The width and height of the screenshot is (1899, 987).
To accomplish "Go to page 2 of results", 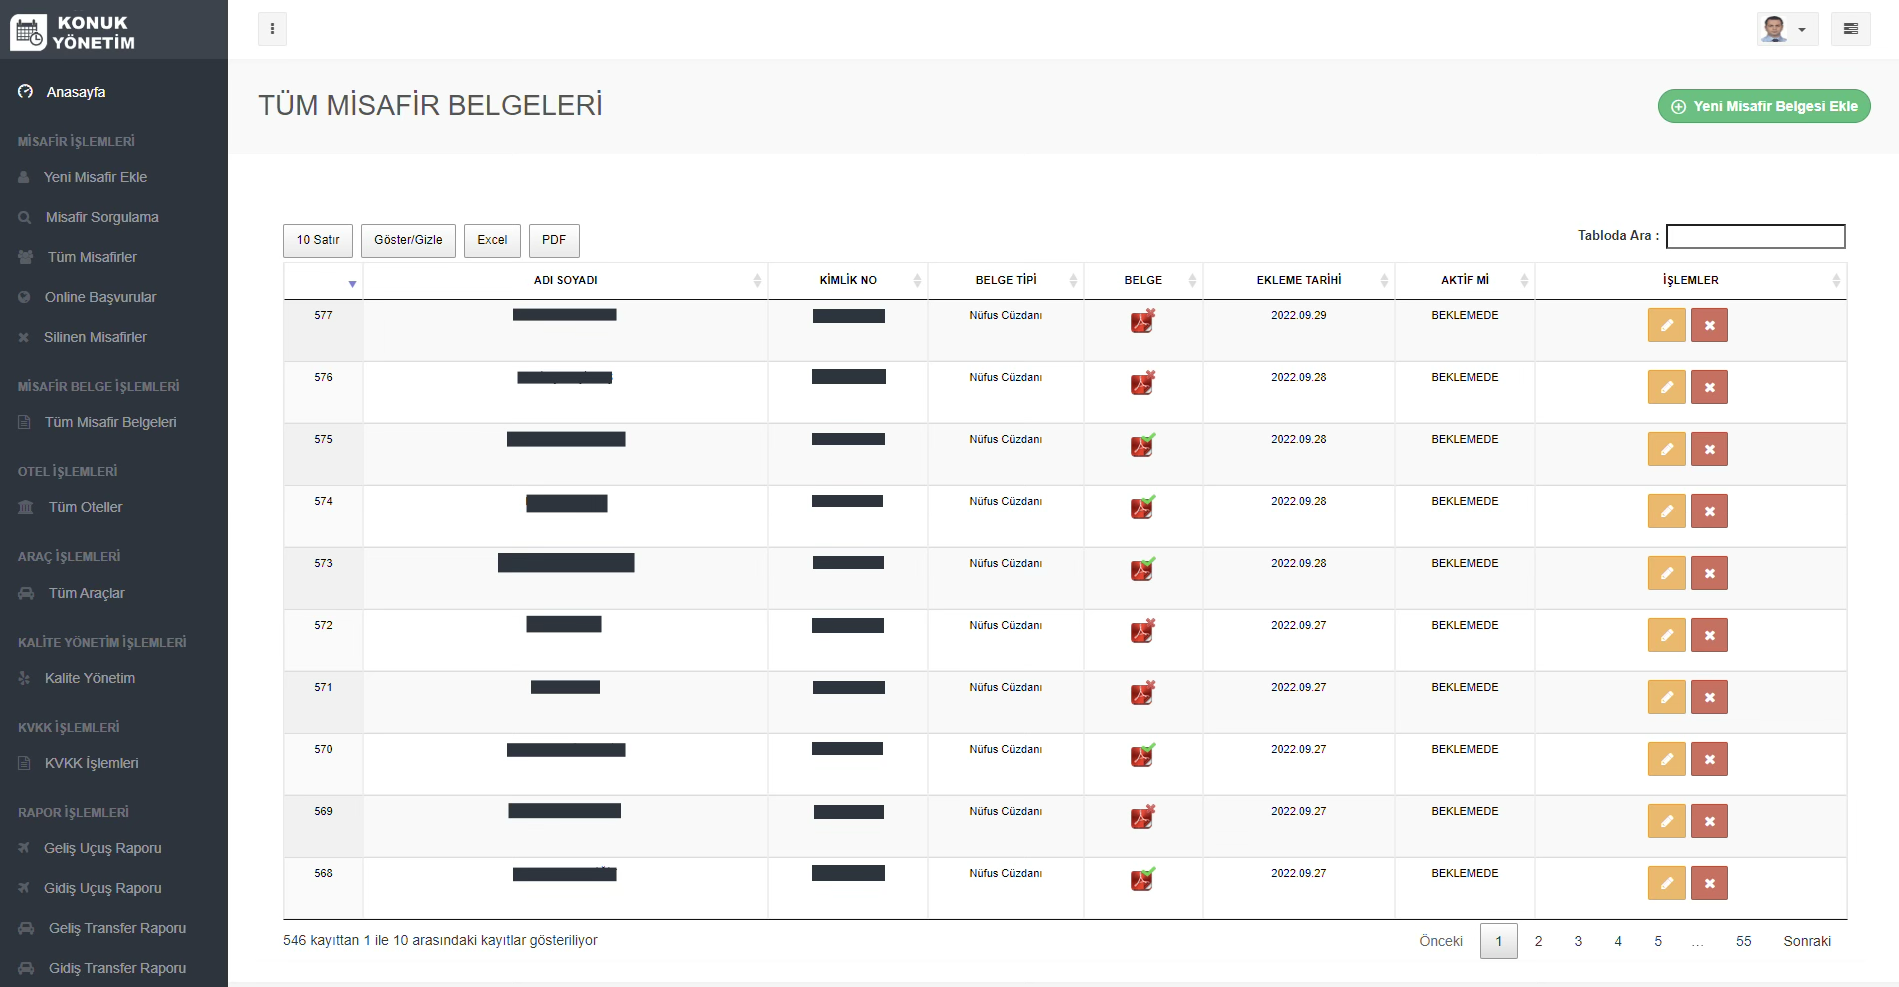I will [x=1538, y=941].
